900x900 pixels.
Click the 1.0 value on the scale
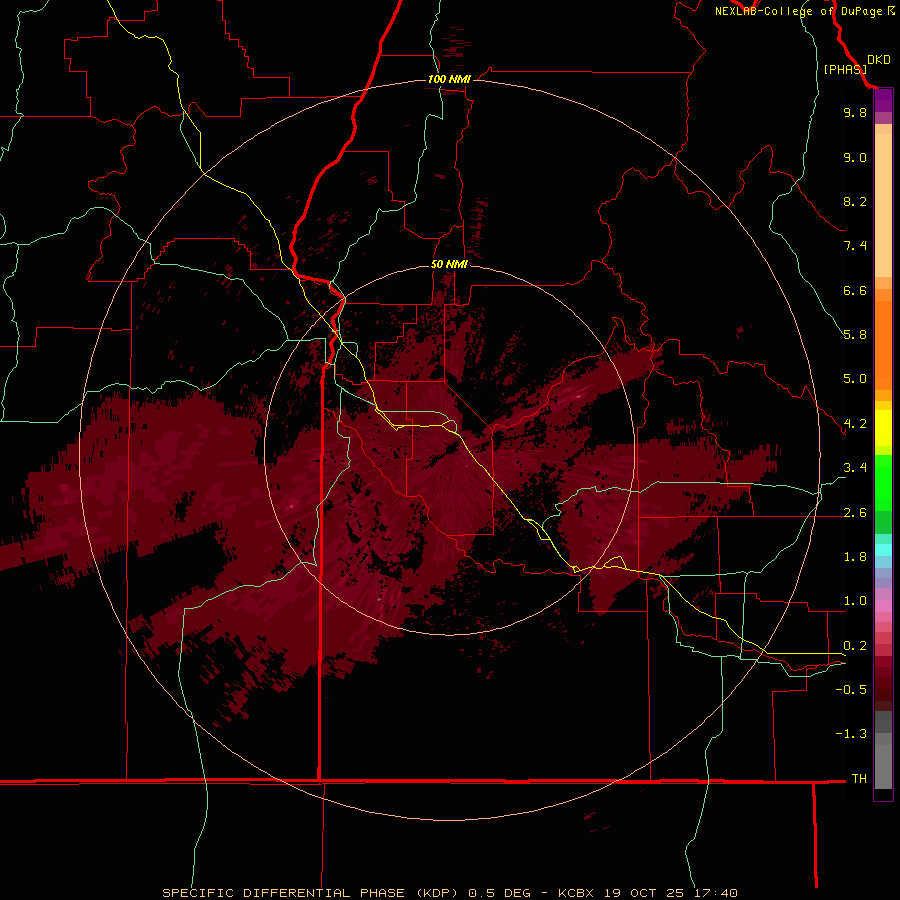855,601
